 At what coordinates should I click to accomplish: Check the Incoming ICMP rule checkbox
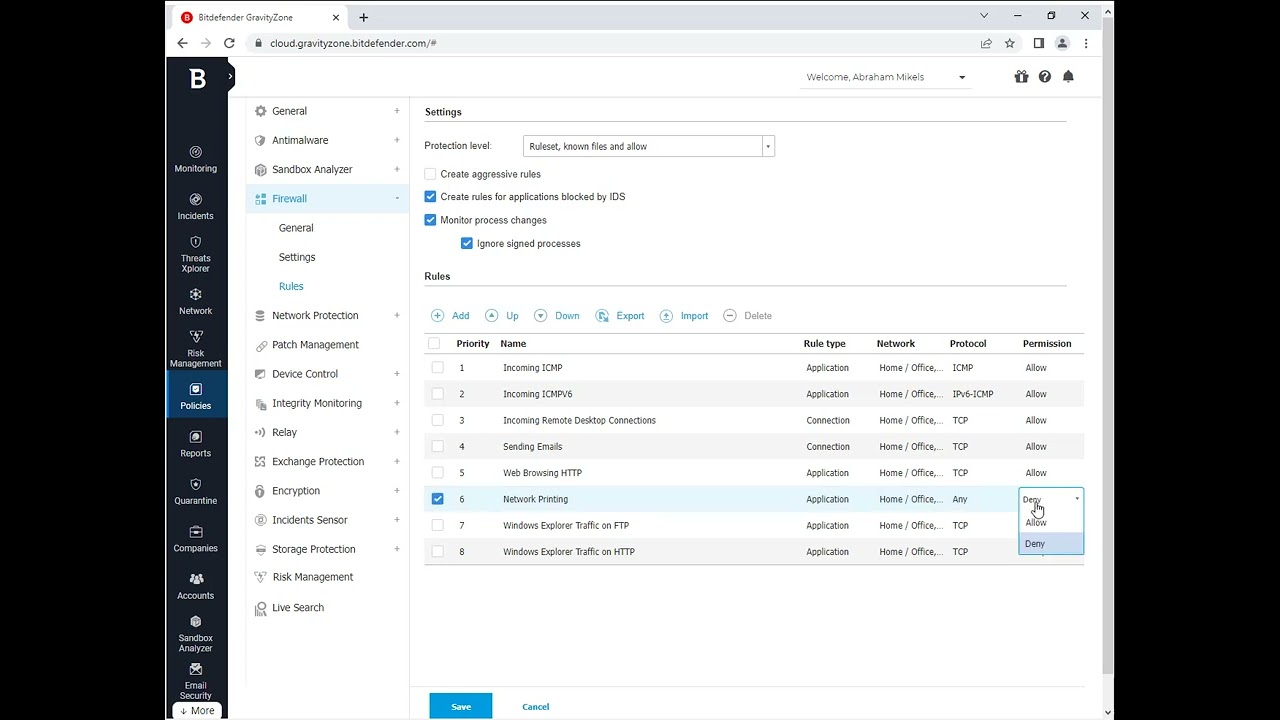(437, 368)
